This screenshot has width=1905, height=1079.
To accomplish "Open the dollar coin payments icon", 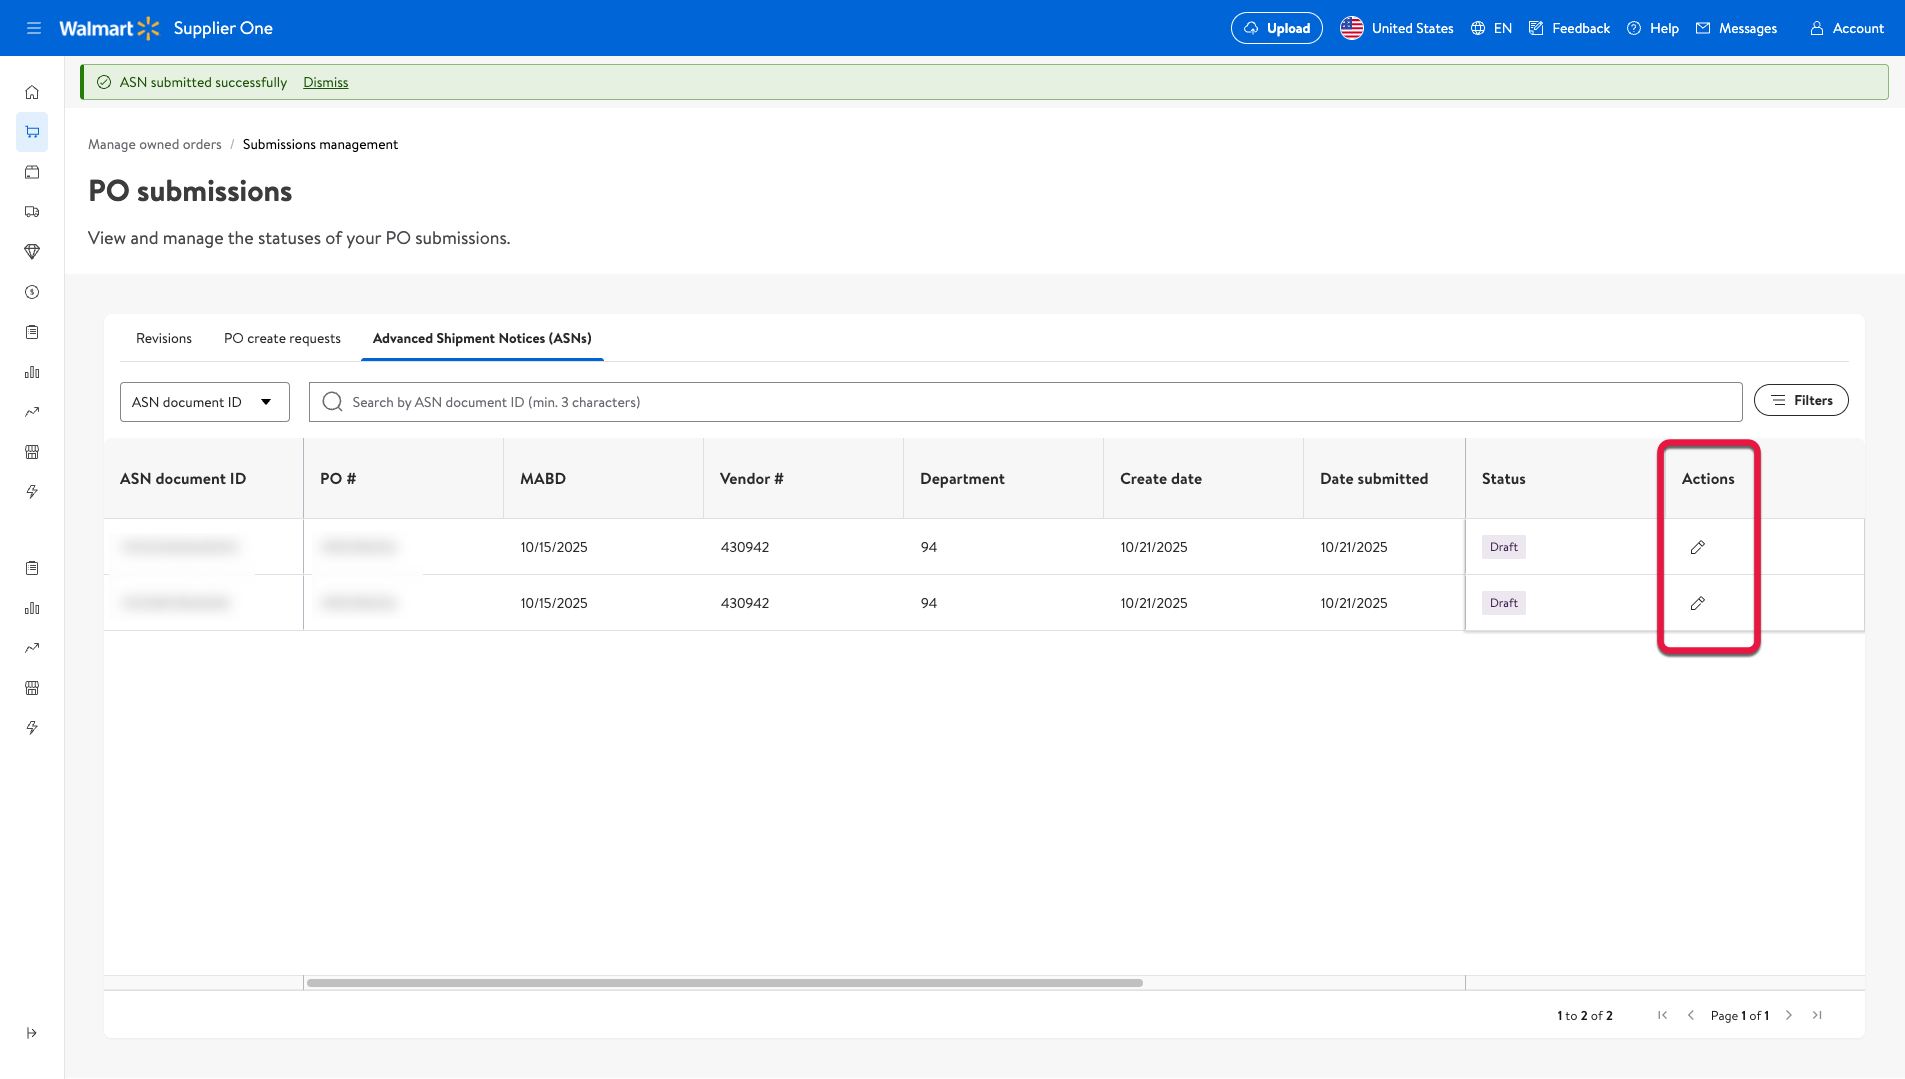I will click(32, 292).
